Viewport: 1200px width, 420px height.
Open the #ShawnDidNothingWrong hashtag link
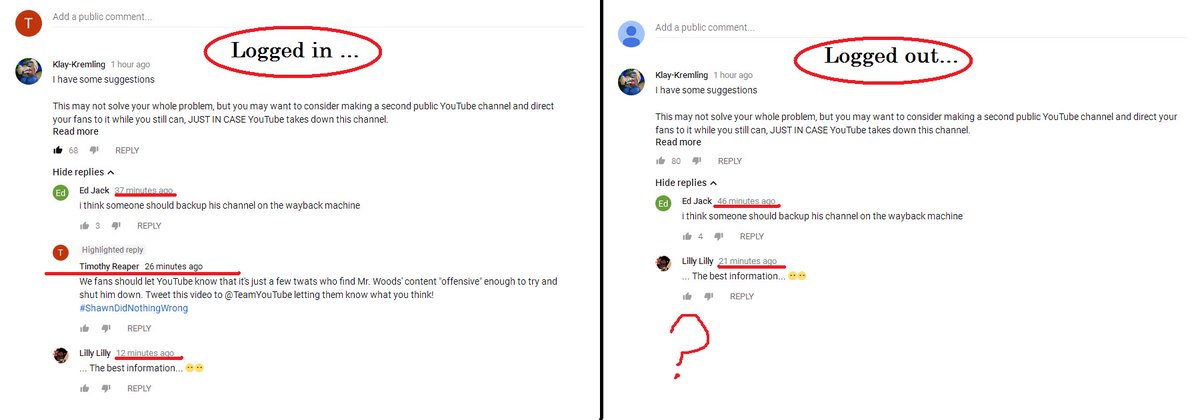[134, 308]
